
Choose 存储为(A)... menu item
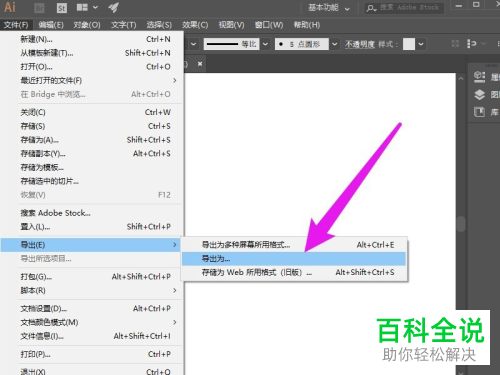[92, 140]
